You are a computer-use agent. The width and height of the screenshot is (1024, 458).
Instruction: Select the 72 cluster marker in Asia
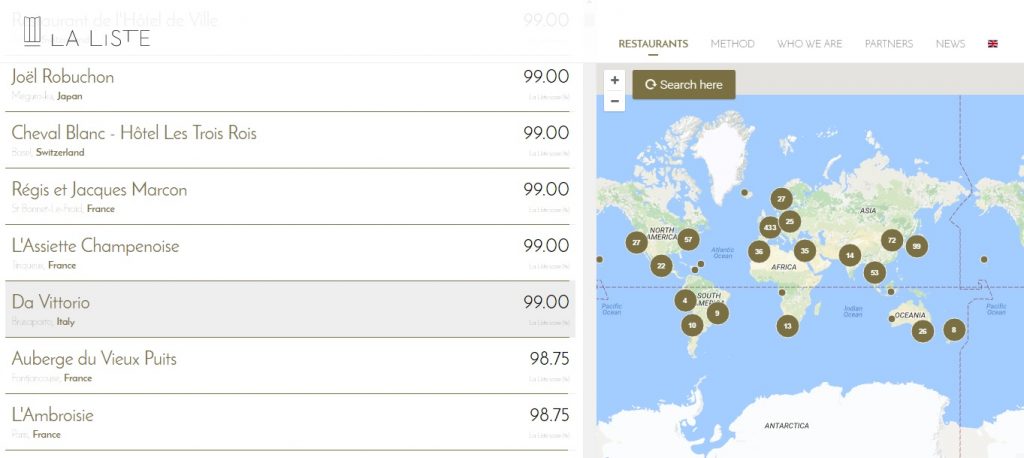tap(891, 240)
